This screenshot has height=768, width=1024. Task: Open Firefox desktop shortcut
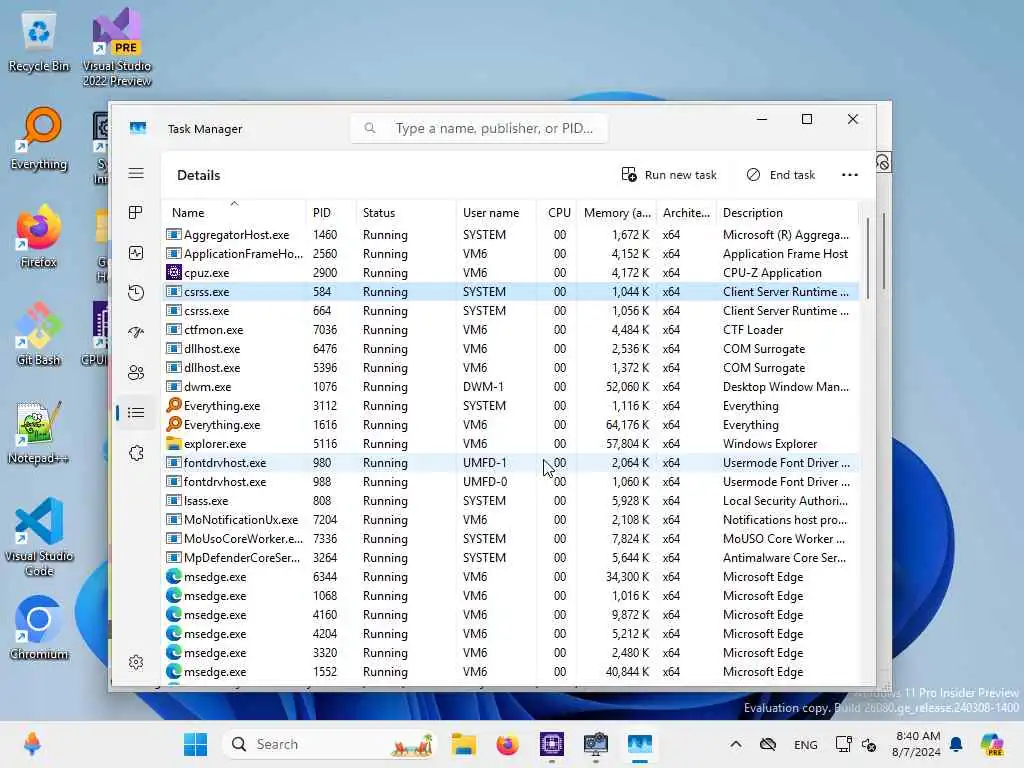pyautogui.click(x=39, y=236)
